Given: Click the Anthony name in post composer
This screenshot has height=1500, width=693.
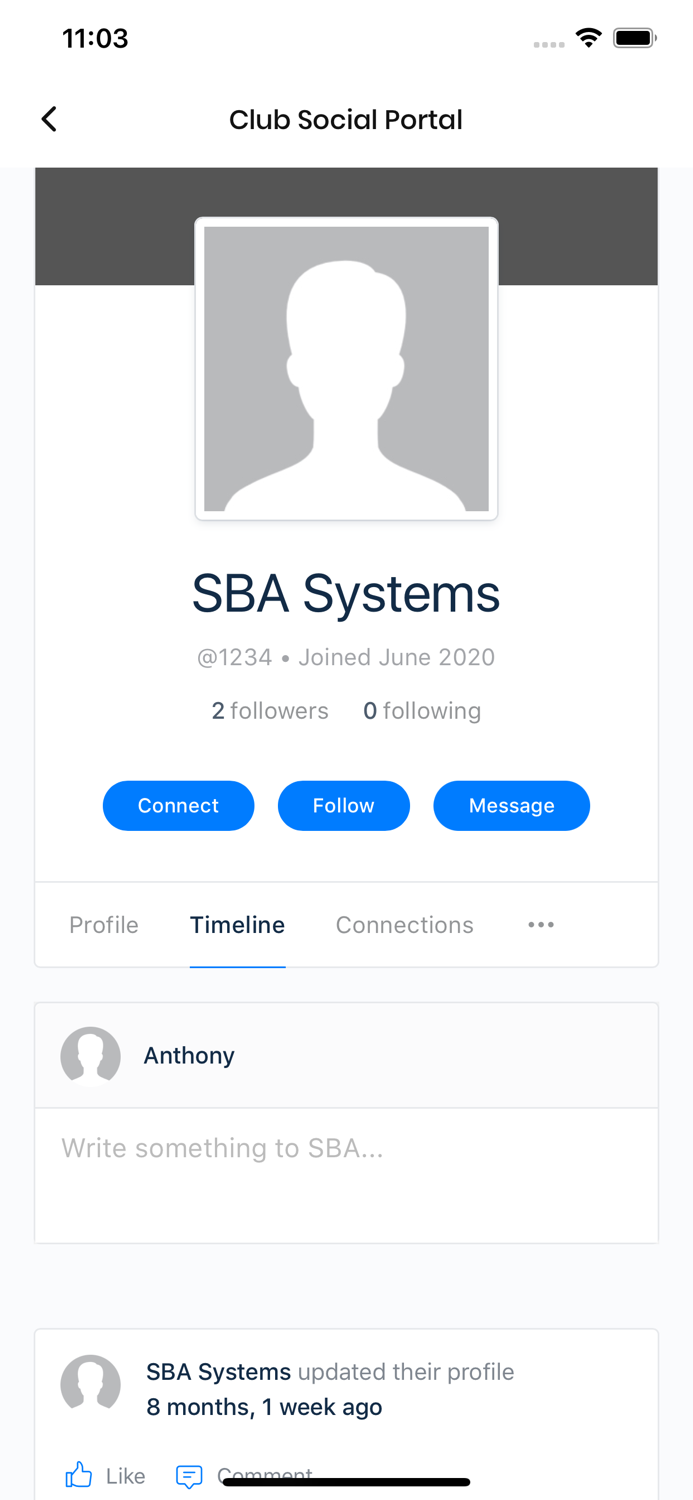Looking at the screenshot, I should [x=189, y=1056].
